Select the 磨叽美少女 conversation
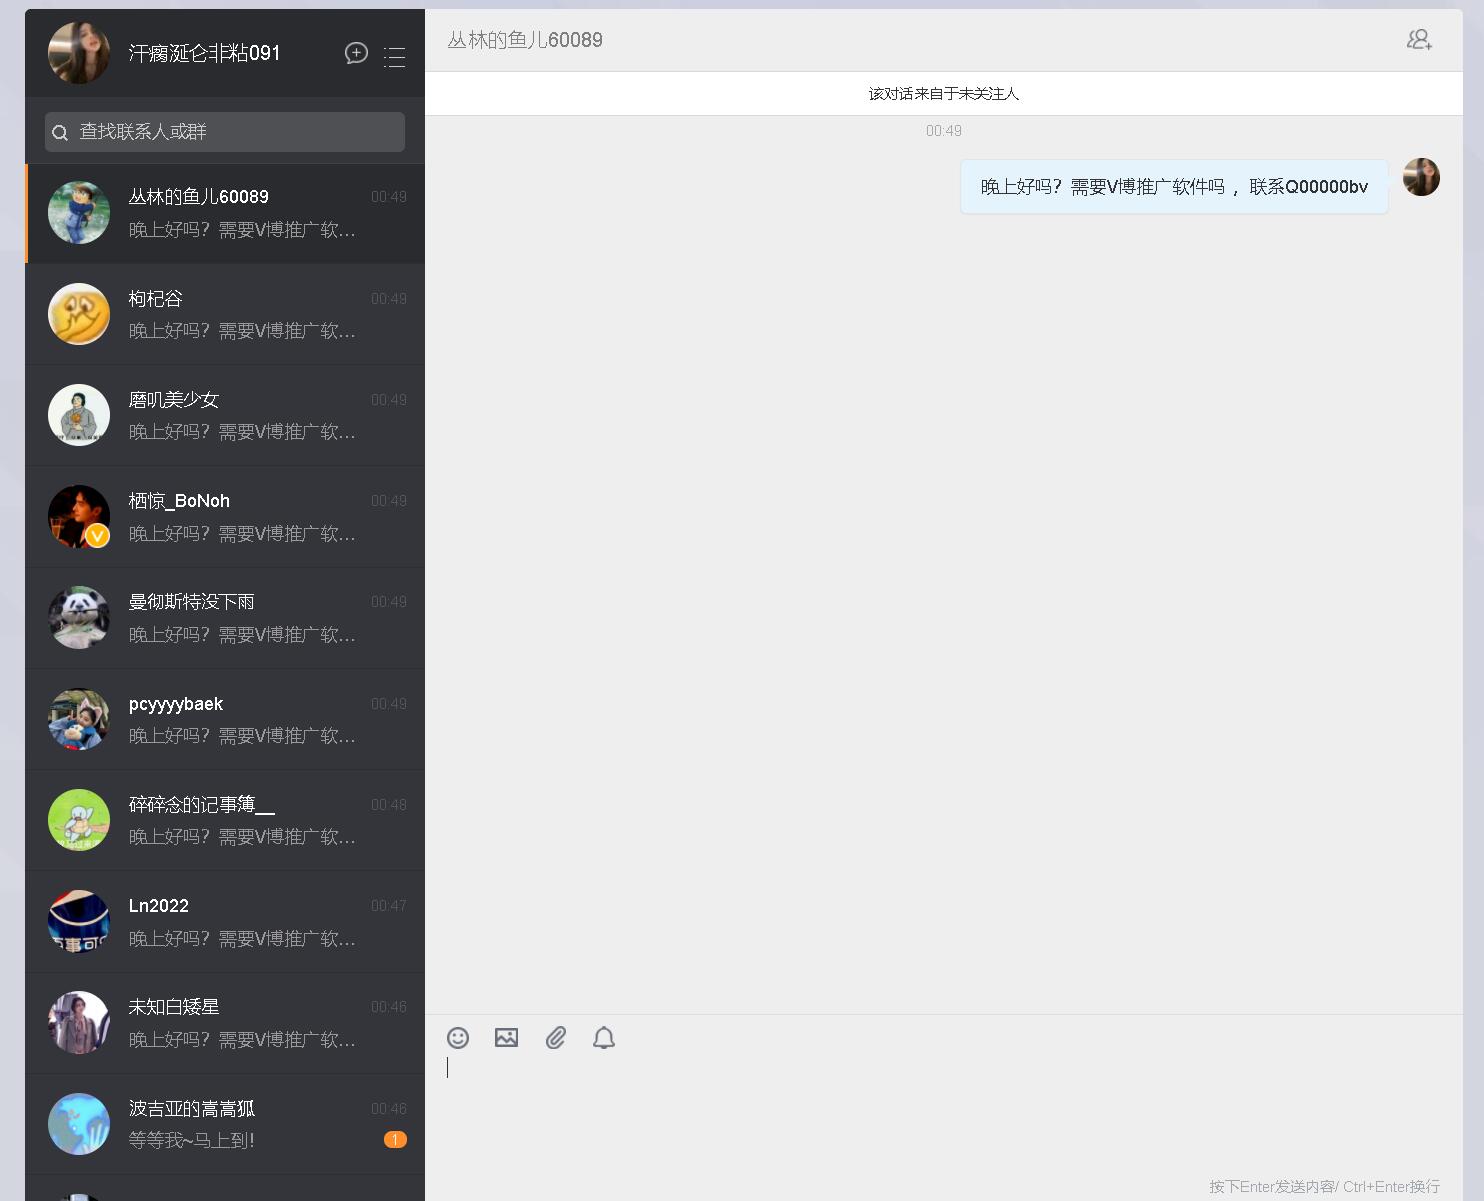This screenshot has height=1201, width=1484. pyautogui.click(x=226, y=415)
